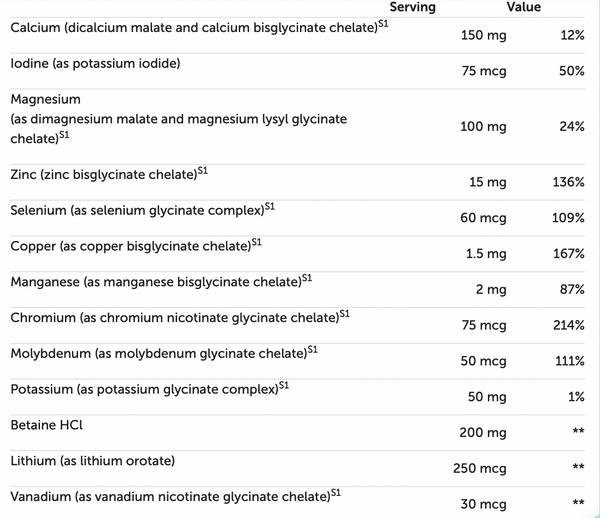The height and width of the screenshot is (518, 600).
Task: Select the Manganese 87% daily value
Action: click(572, 289)
